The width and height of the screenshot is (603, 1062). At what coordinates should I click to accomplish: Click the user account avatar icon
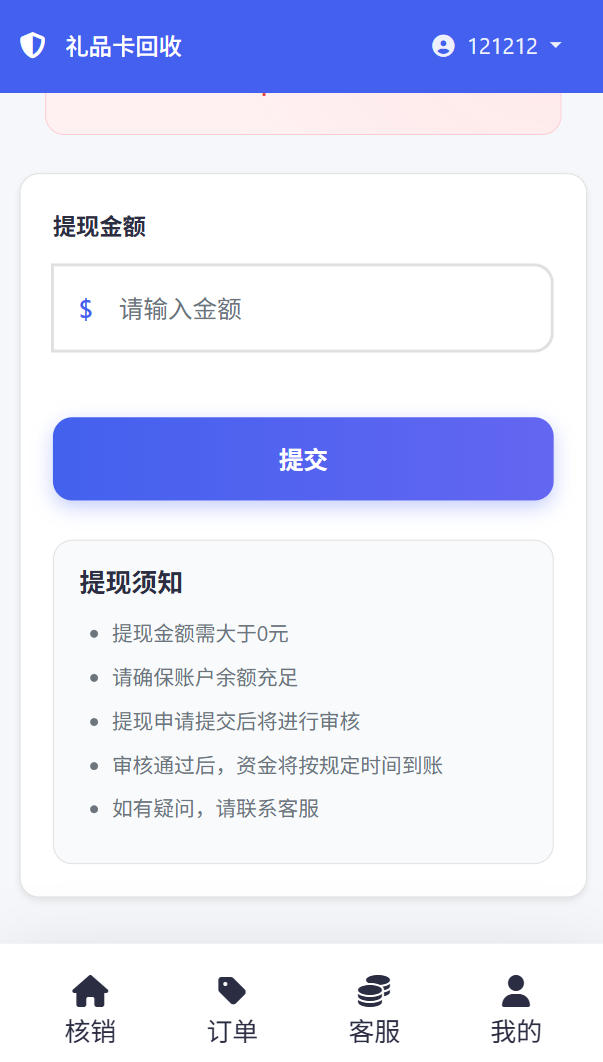click(443, 46)
